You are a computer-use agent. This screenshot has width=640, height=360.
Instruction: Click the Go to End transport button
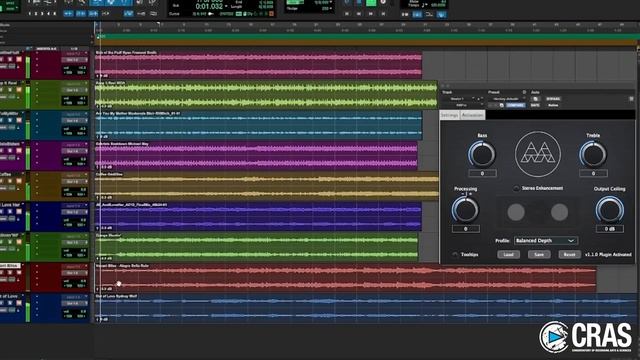[383, 13]
